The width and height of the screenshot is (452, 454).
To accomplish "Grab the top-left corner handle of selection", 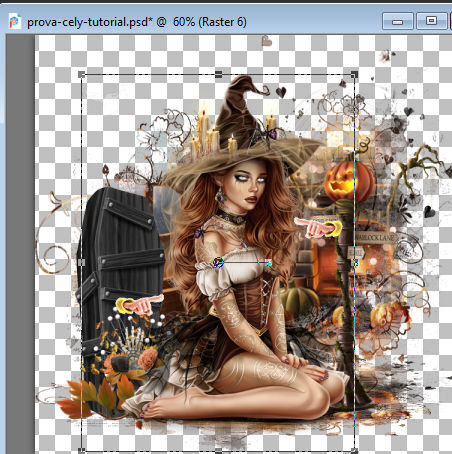I will tap(81, 74).
